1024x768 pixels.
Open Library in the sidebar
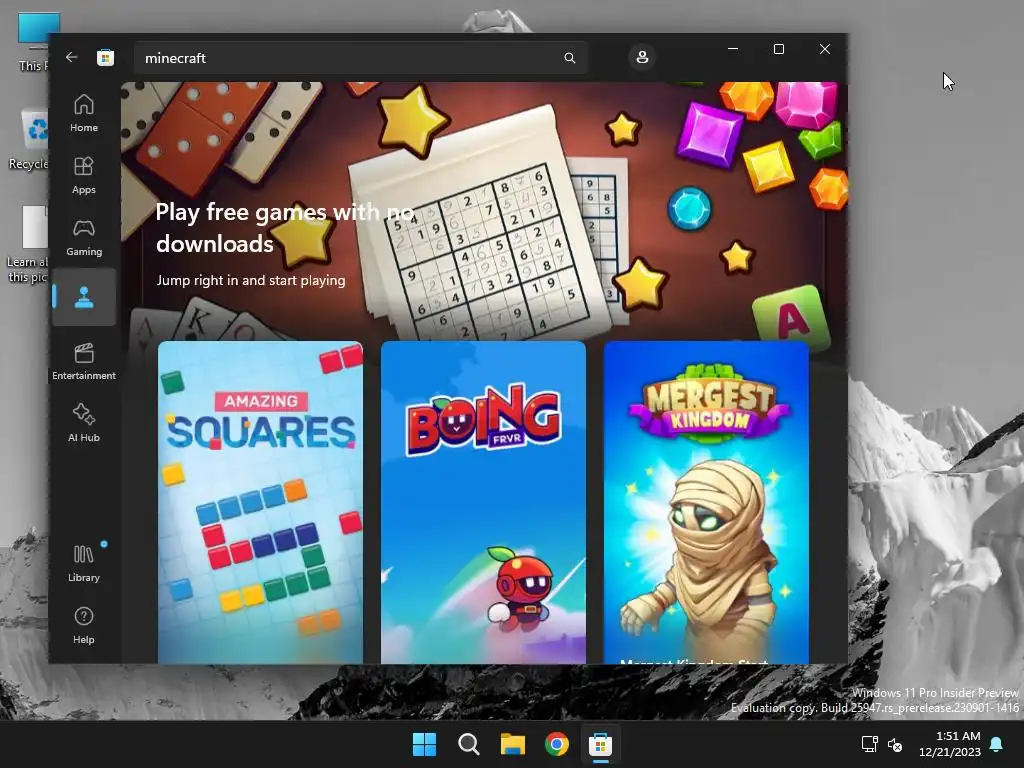84,563
